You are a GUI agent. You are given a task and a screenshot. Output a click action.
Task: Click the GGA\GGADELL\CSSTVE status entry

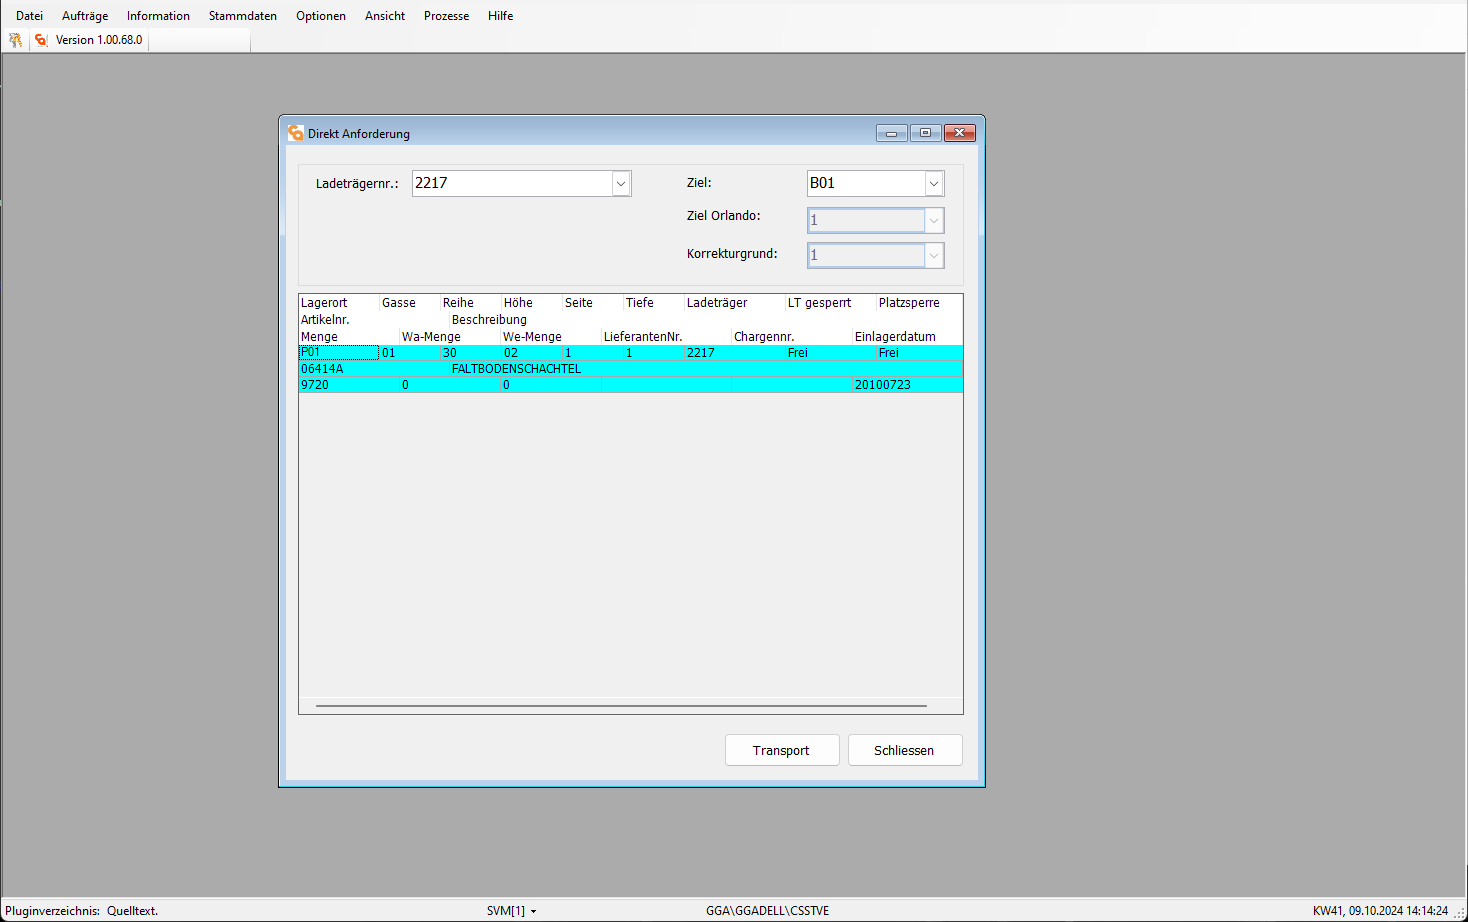coord(768,911)
